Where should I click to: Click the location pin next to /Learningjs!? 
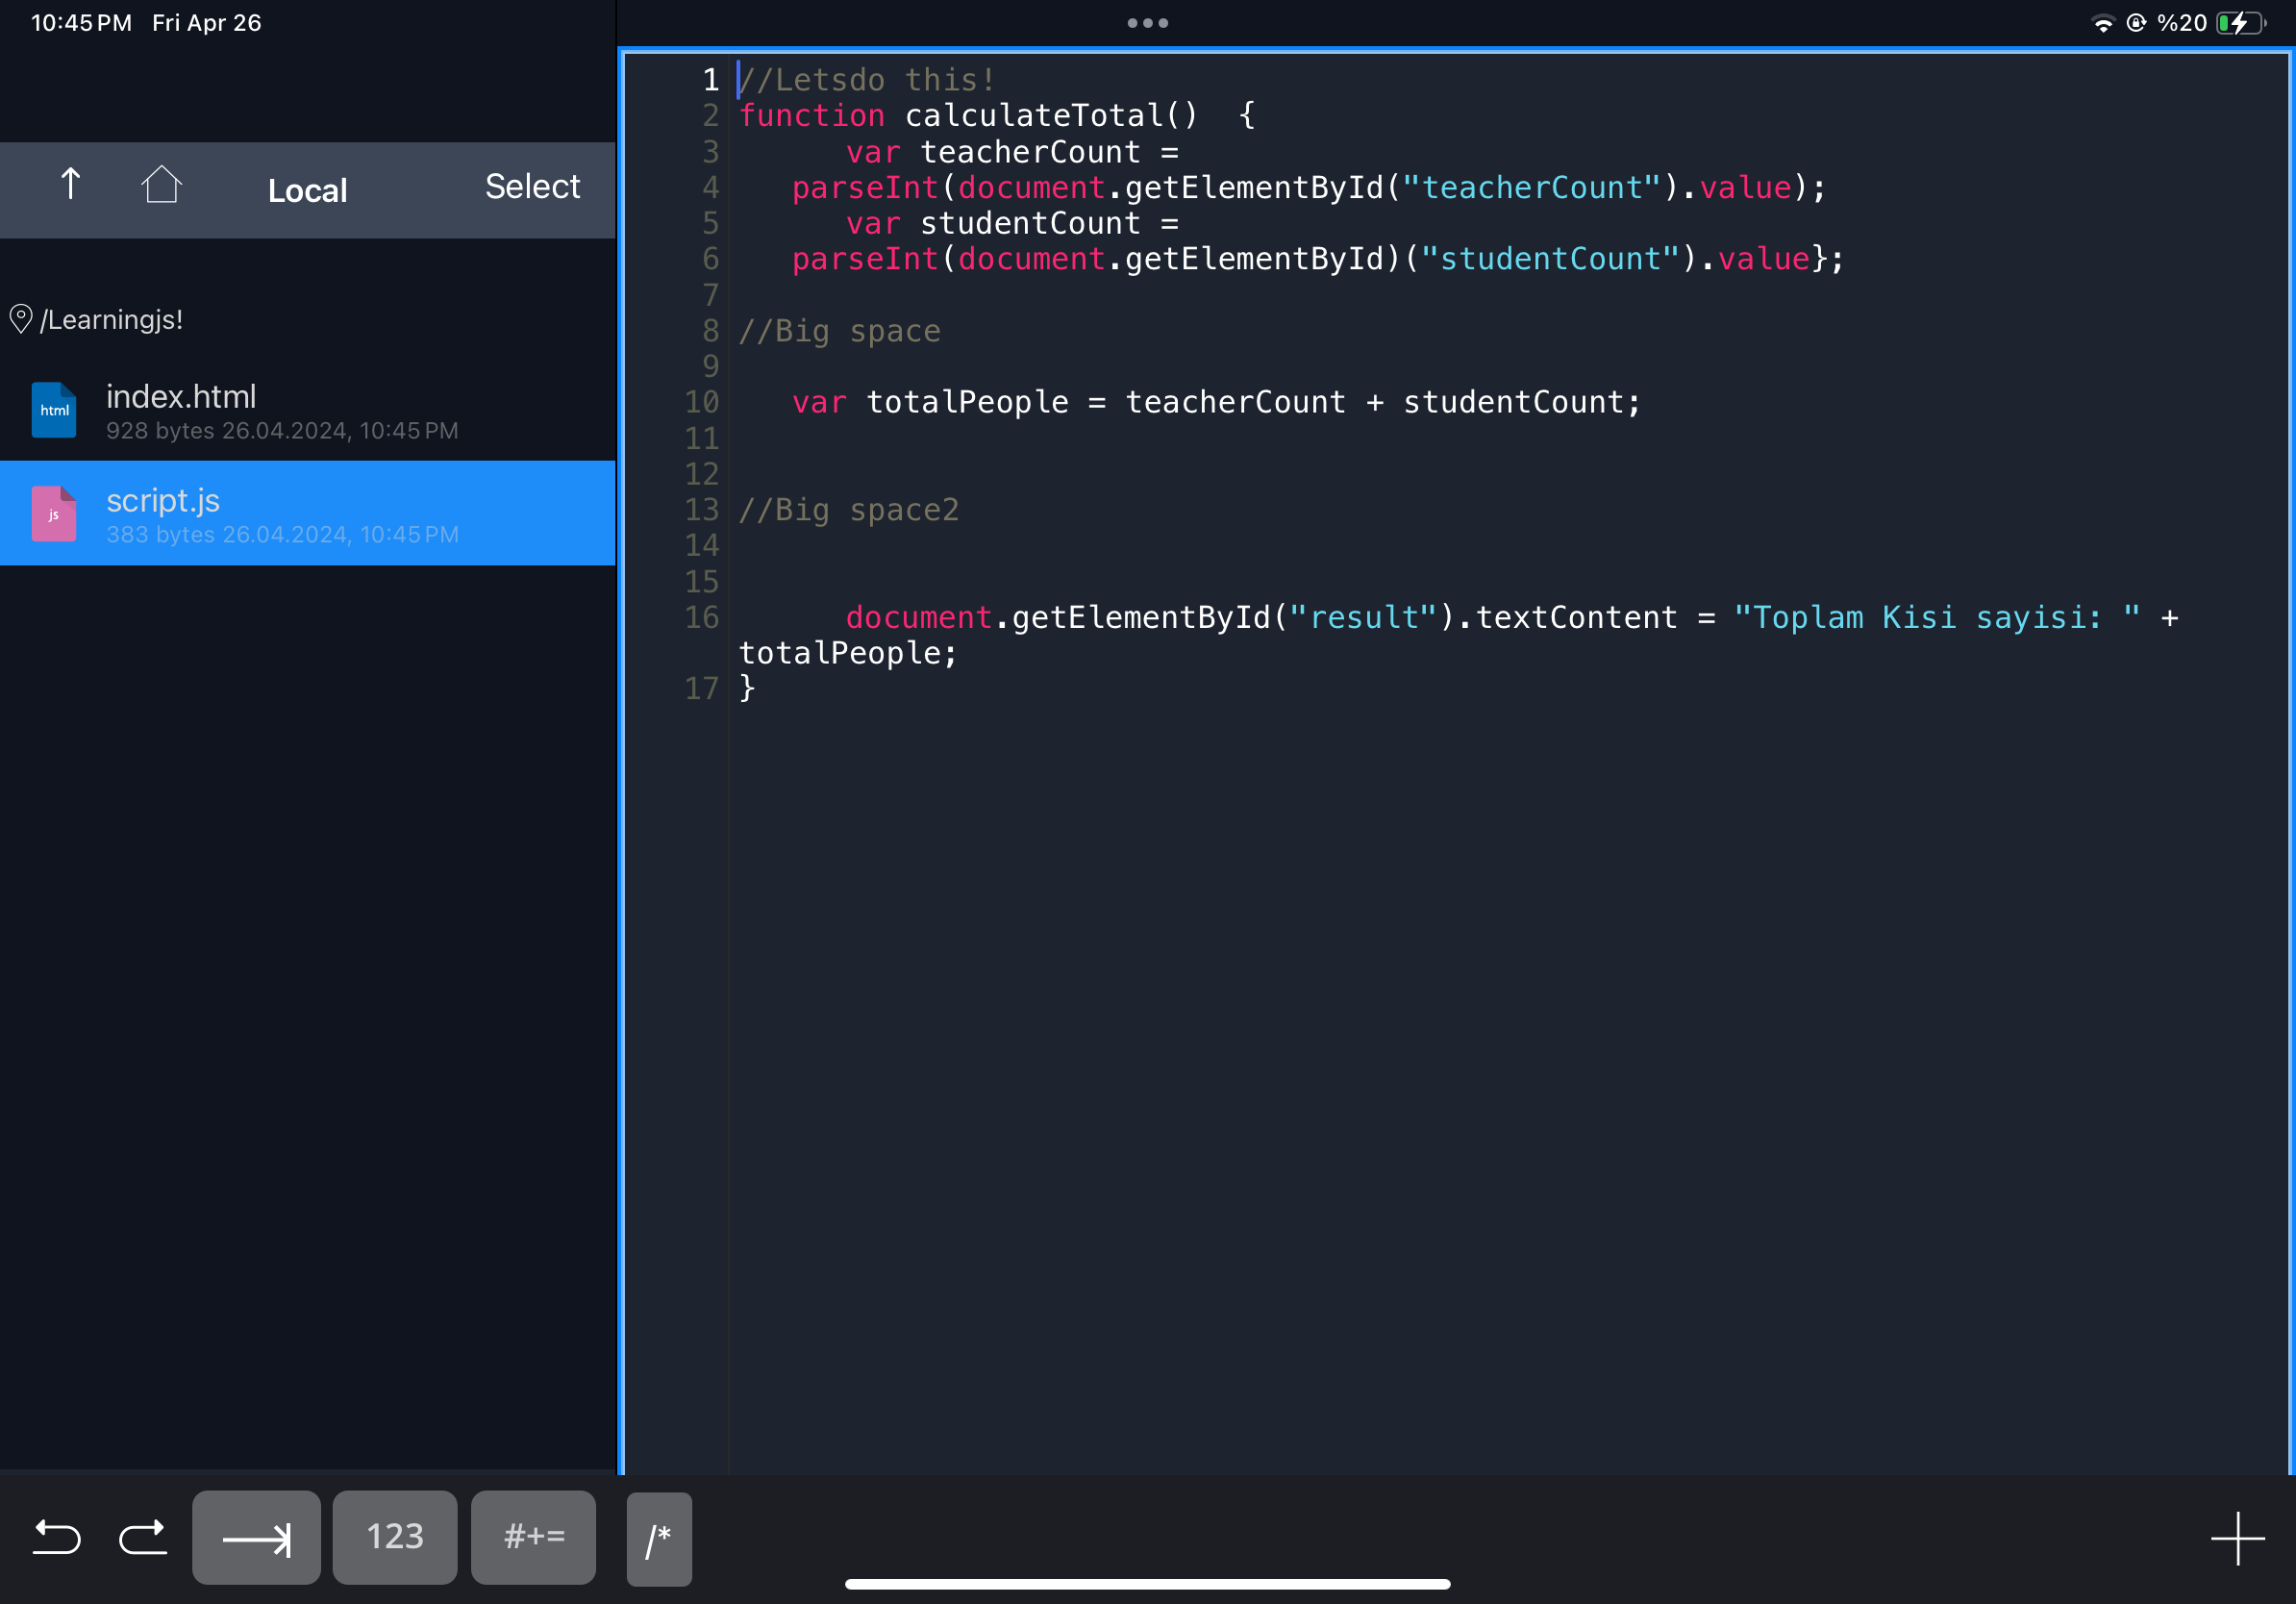pyautogui.click(x=20, y=318)
